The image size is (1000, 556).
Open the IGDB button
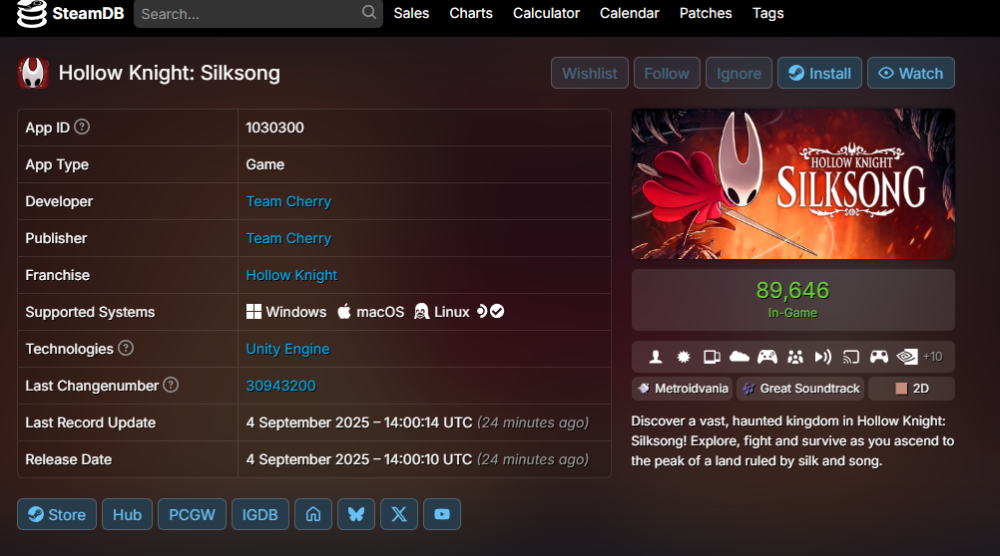[x=260, y=514]
